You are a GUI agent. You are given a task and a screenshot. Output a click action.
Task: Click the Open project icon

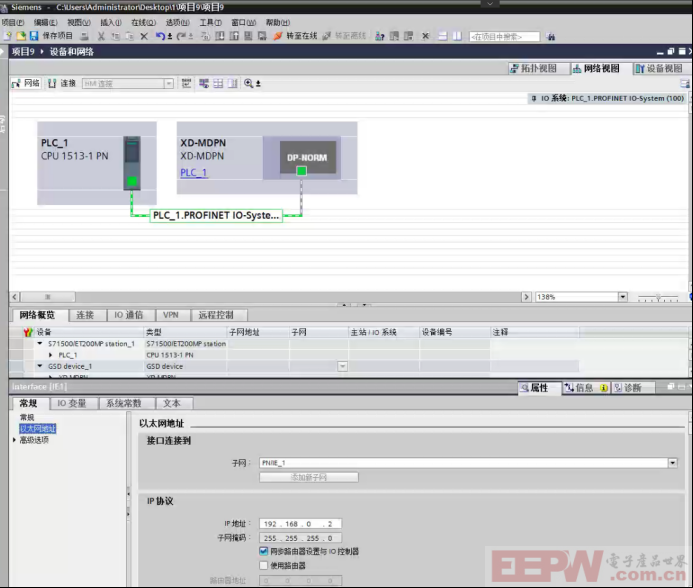point(21,36)
